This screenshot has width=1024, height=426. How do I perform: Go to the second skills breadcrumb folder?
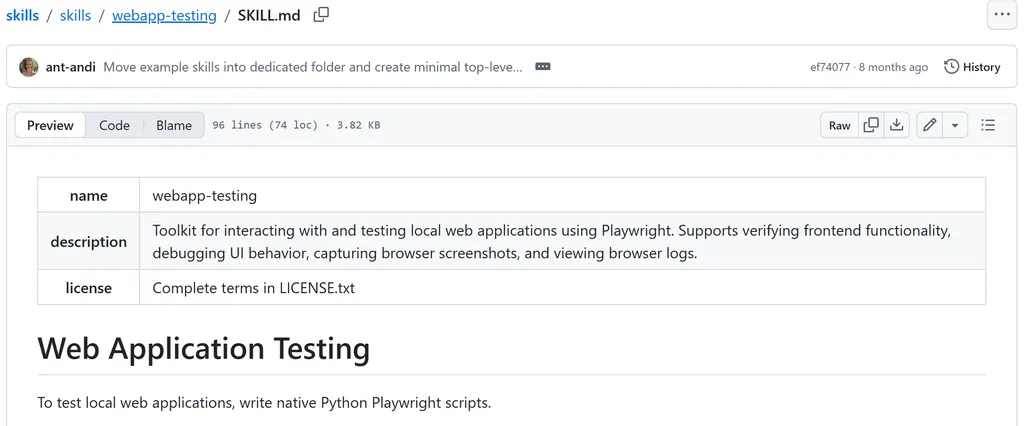tap(76, 16)
